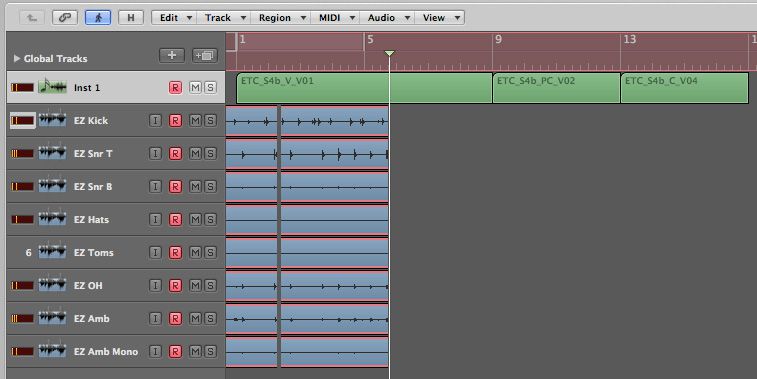The height and width of the screenshot is (379, 757).
Task: Disable record on EZ Kick track
Action: [x=175, y=120]
